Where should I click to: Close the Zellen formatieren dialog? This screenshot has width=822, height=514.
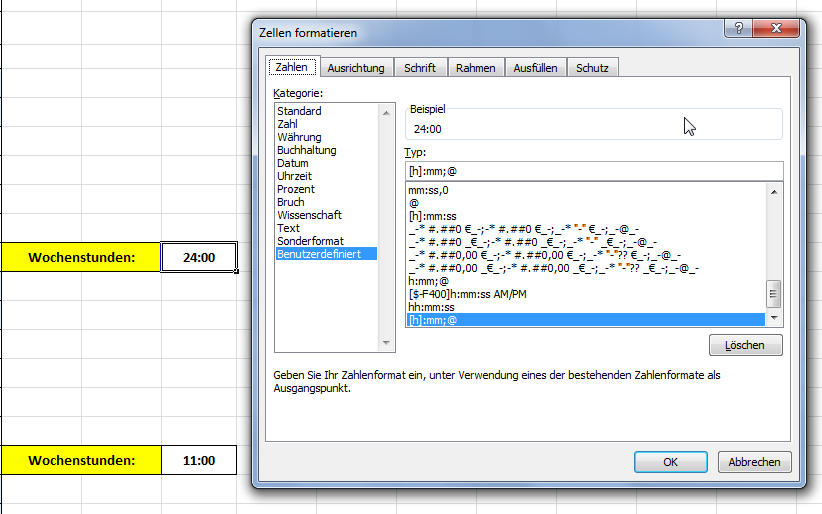(x=776, y=28)
